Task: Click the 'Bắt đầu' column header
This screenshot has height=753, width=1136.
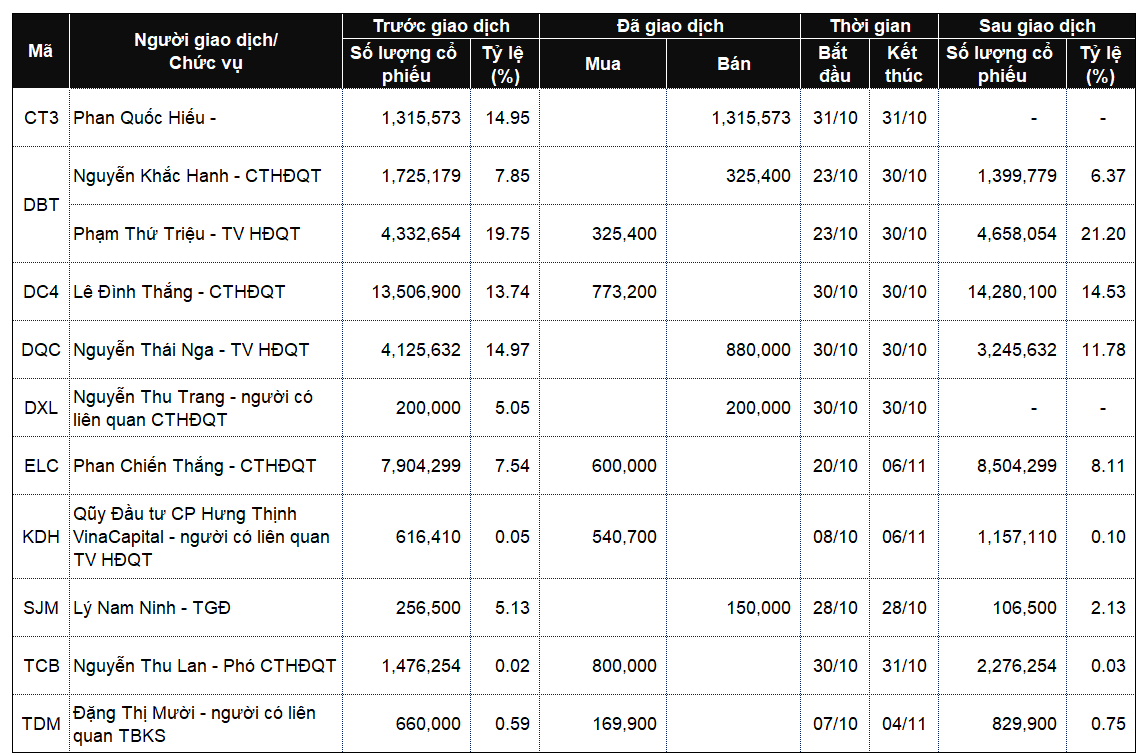Action: coord(834,64)
